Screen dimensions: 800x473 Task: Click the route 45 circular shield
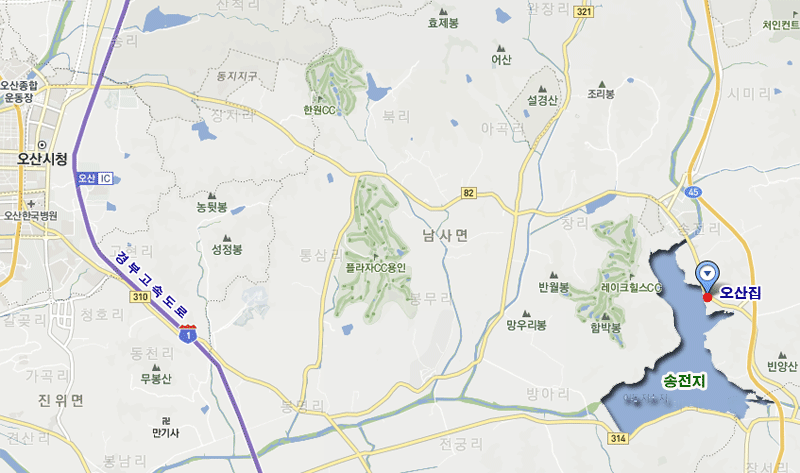(x=694, y=192)
